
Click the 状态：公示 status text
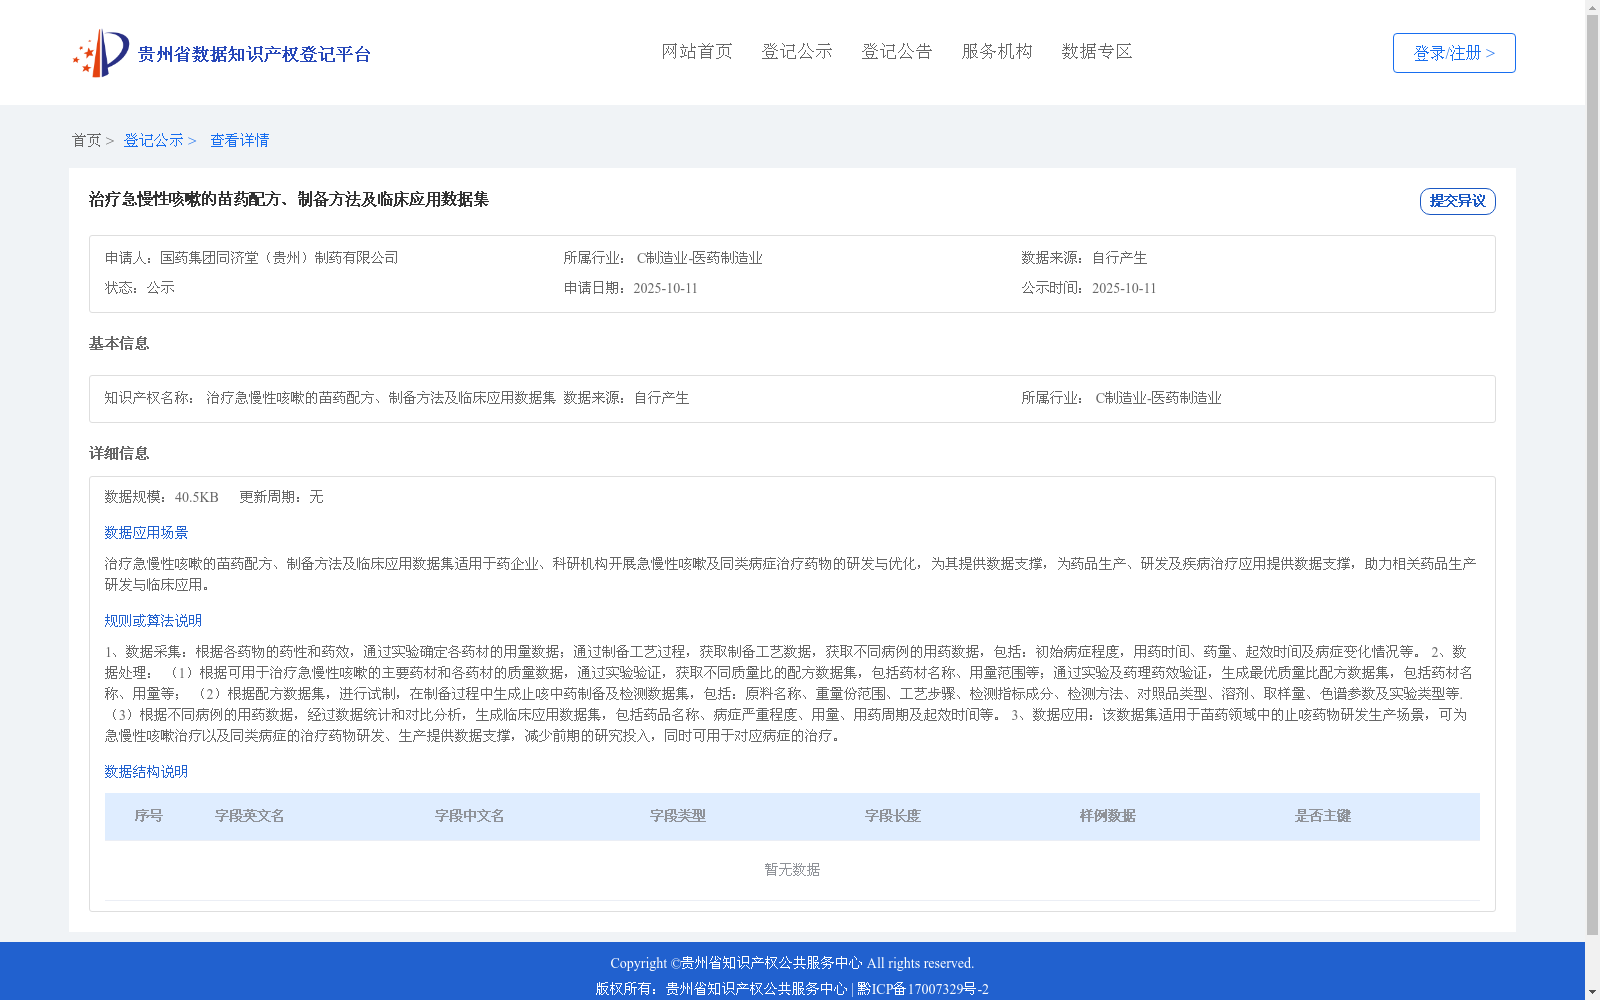[140, 288]
